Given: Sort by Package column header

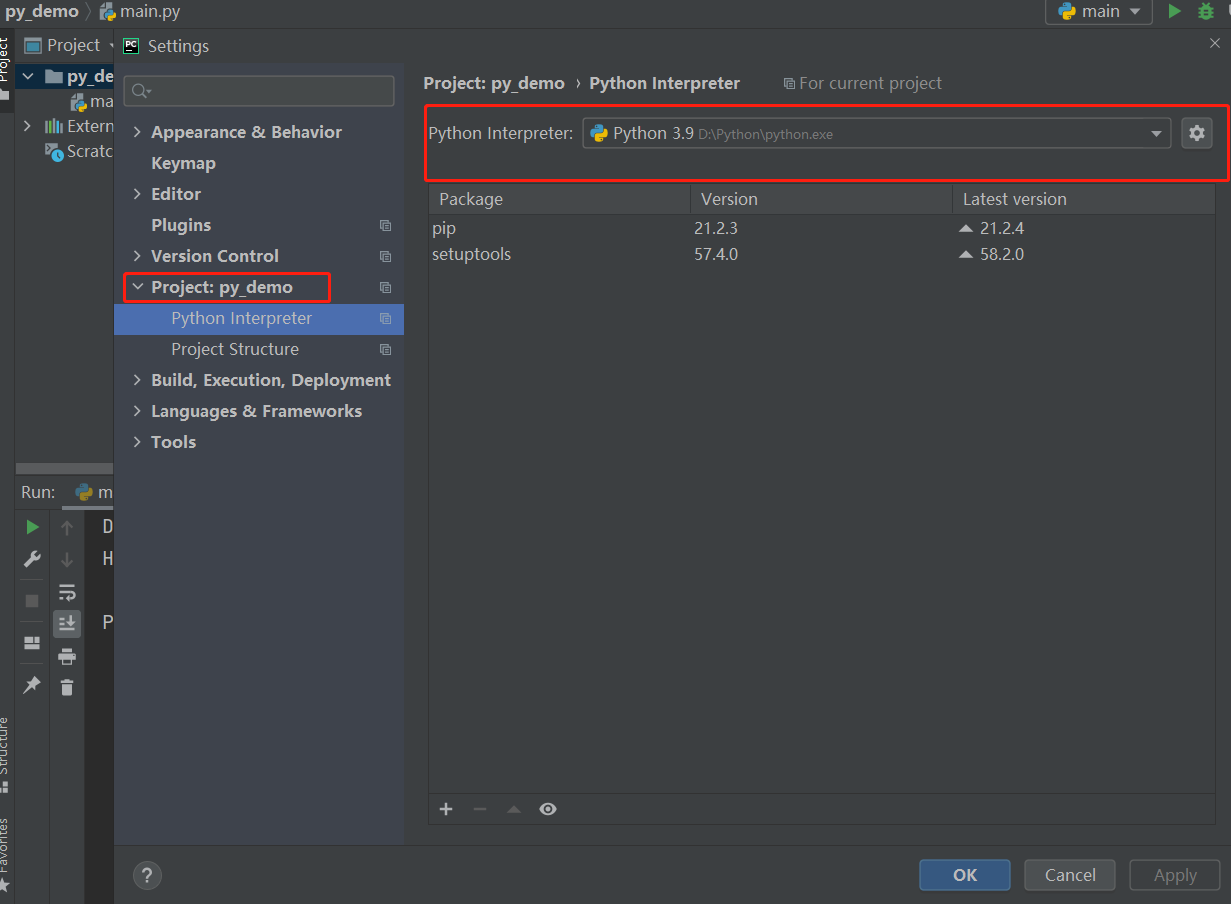Looking at the screenshot, I should [x=560, y=199].
